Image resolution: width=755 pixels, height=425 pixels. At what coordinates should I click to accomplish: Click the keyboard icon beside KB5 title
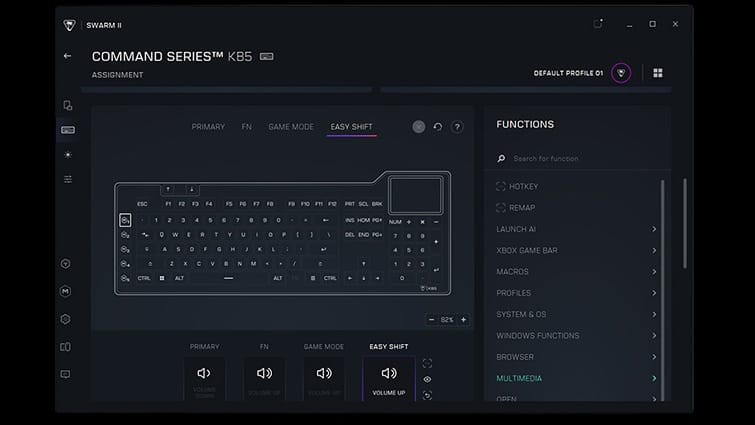point(266,56)
